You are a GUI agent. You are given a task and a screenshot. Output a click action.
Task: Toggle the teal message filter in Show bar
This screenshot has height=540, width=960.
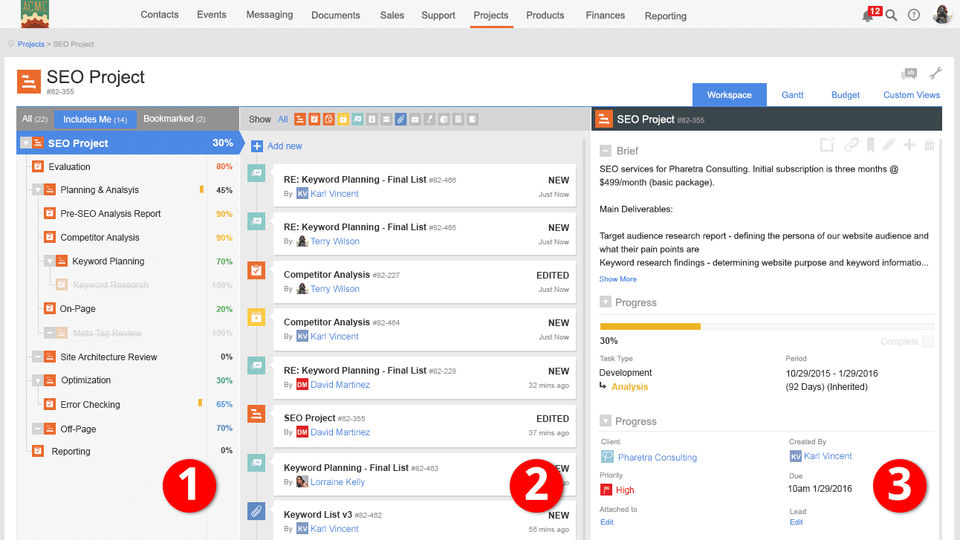(358, 119)
